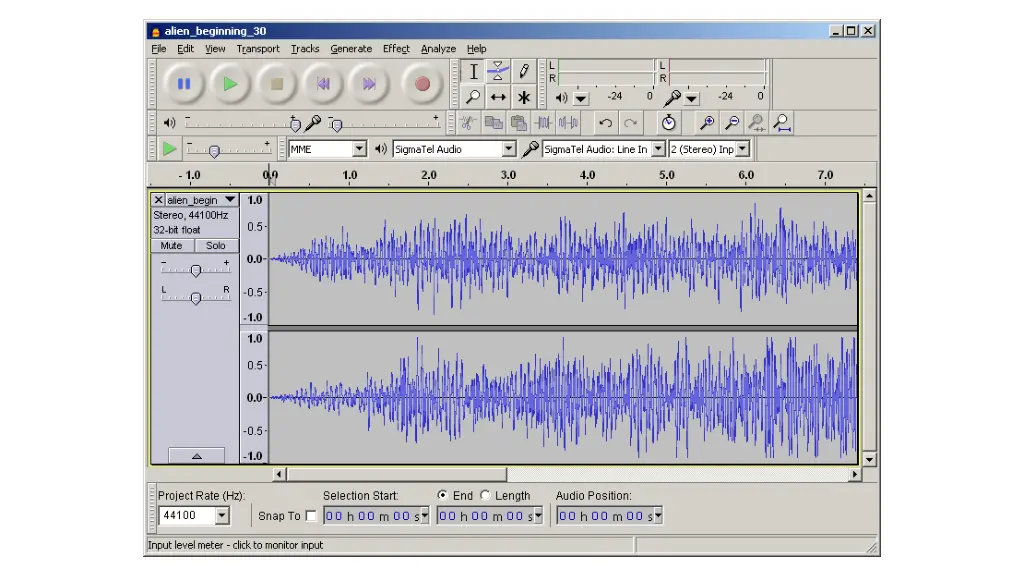Click the vertical scrollbar down arrow
The width and height of the screenshot is (1024, 576).
click(869, 460)
